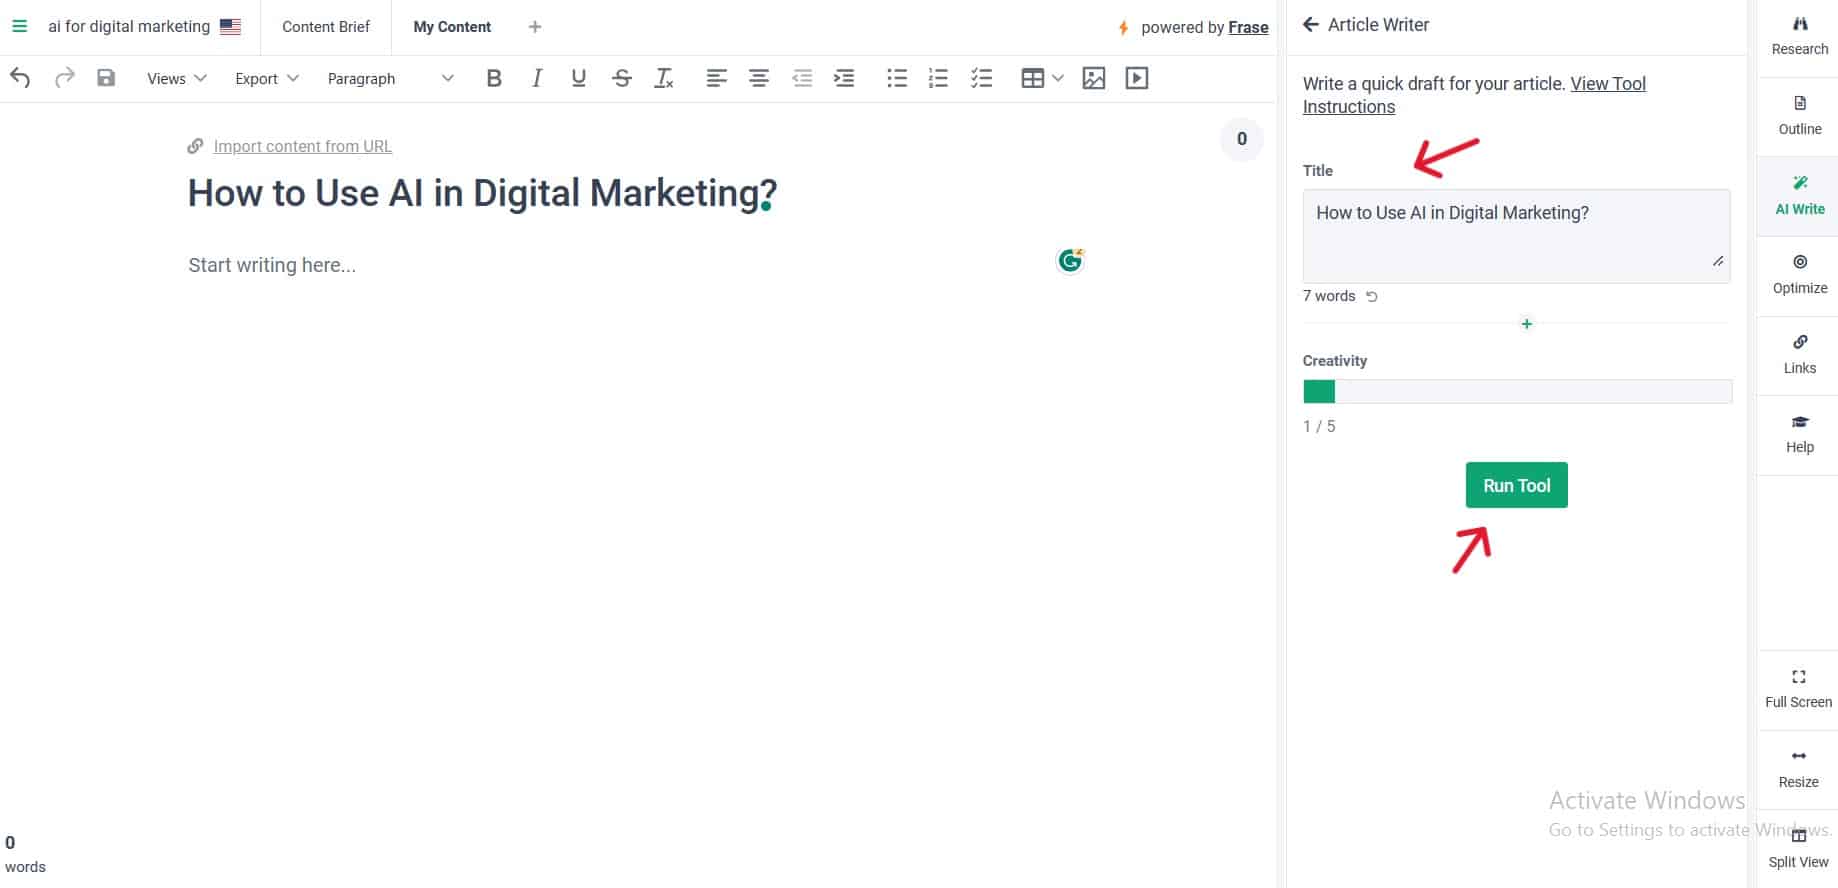Open the Research sidebar panel
Screen dimensions: 1838x888
click(1799, 36)
